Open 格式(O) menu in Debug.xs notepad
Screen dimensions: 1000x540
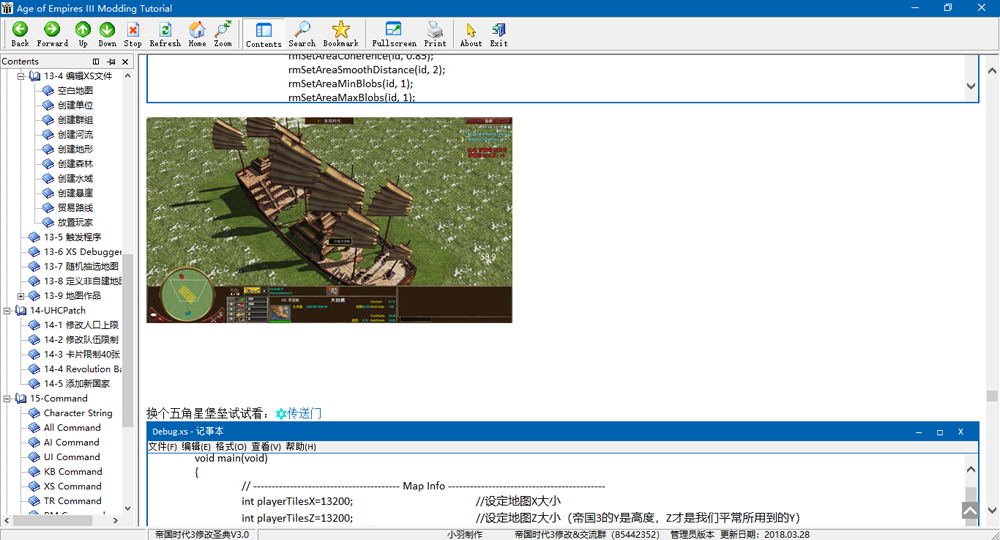[x=231, y=447]
